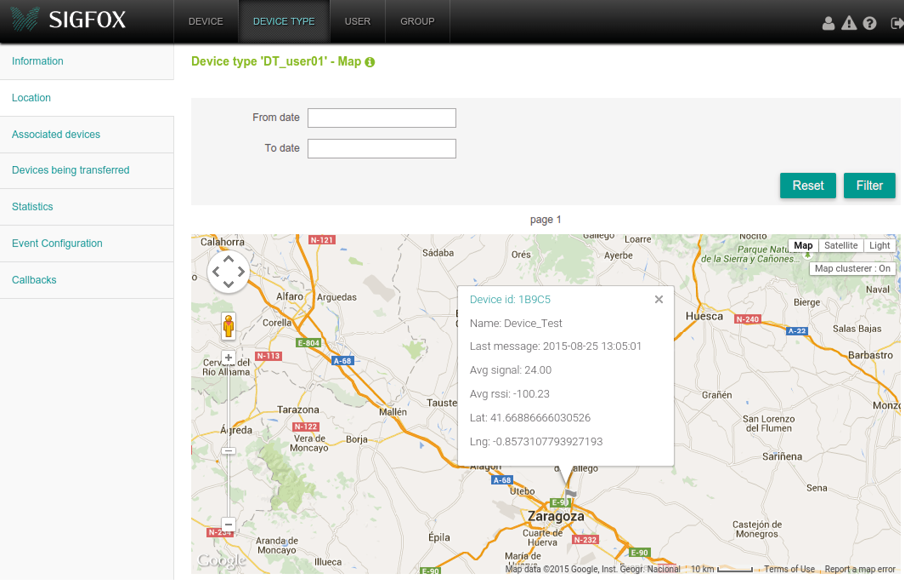Open the DEVICE TYPE tab

(284, 21)
